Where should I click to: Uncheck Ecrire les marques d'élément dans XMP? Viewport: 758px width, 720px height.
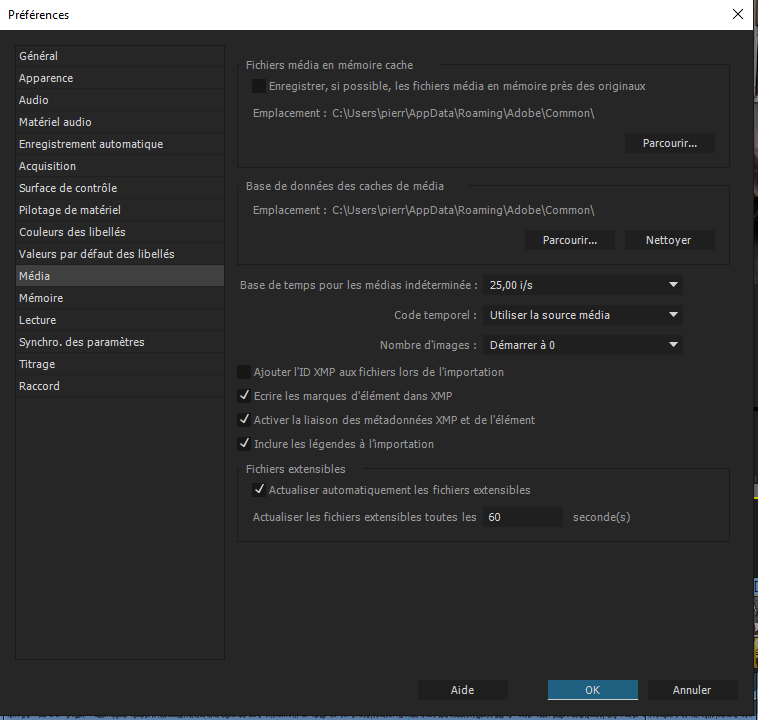pos(243,396)
